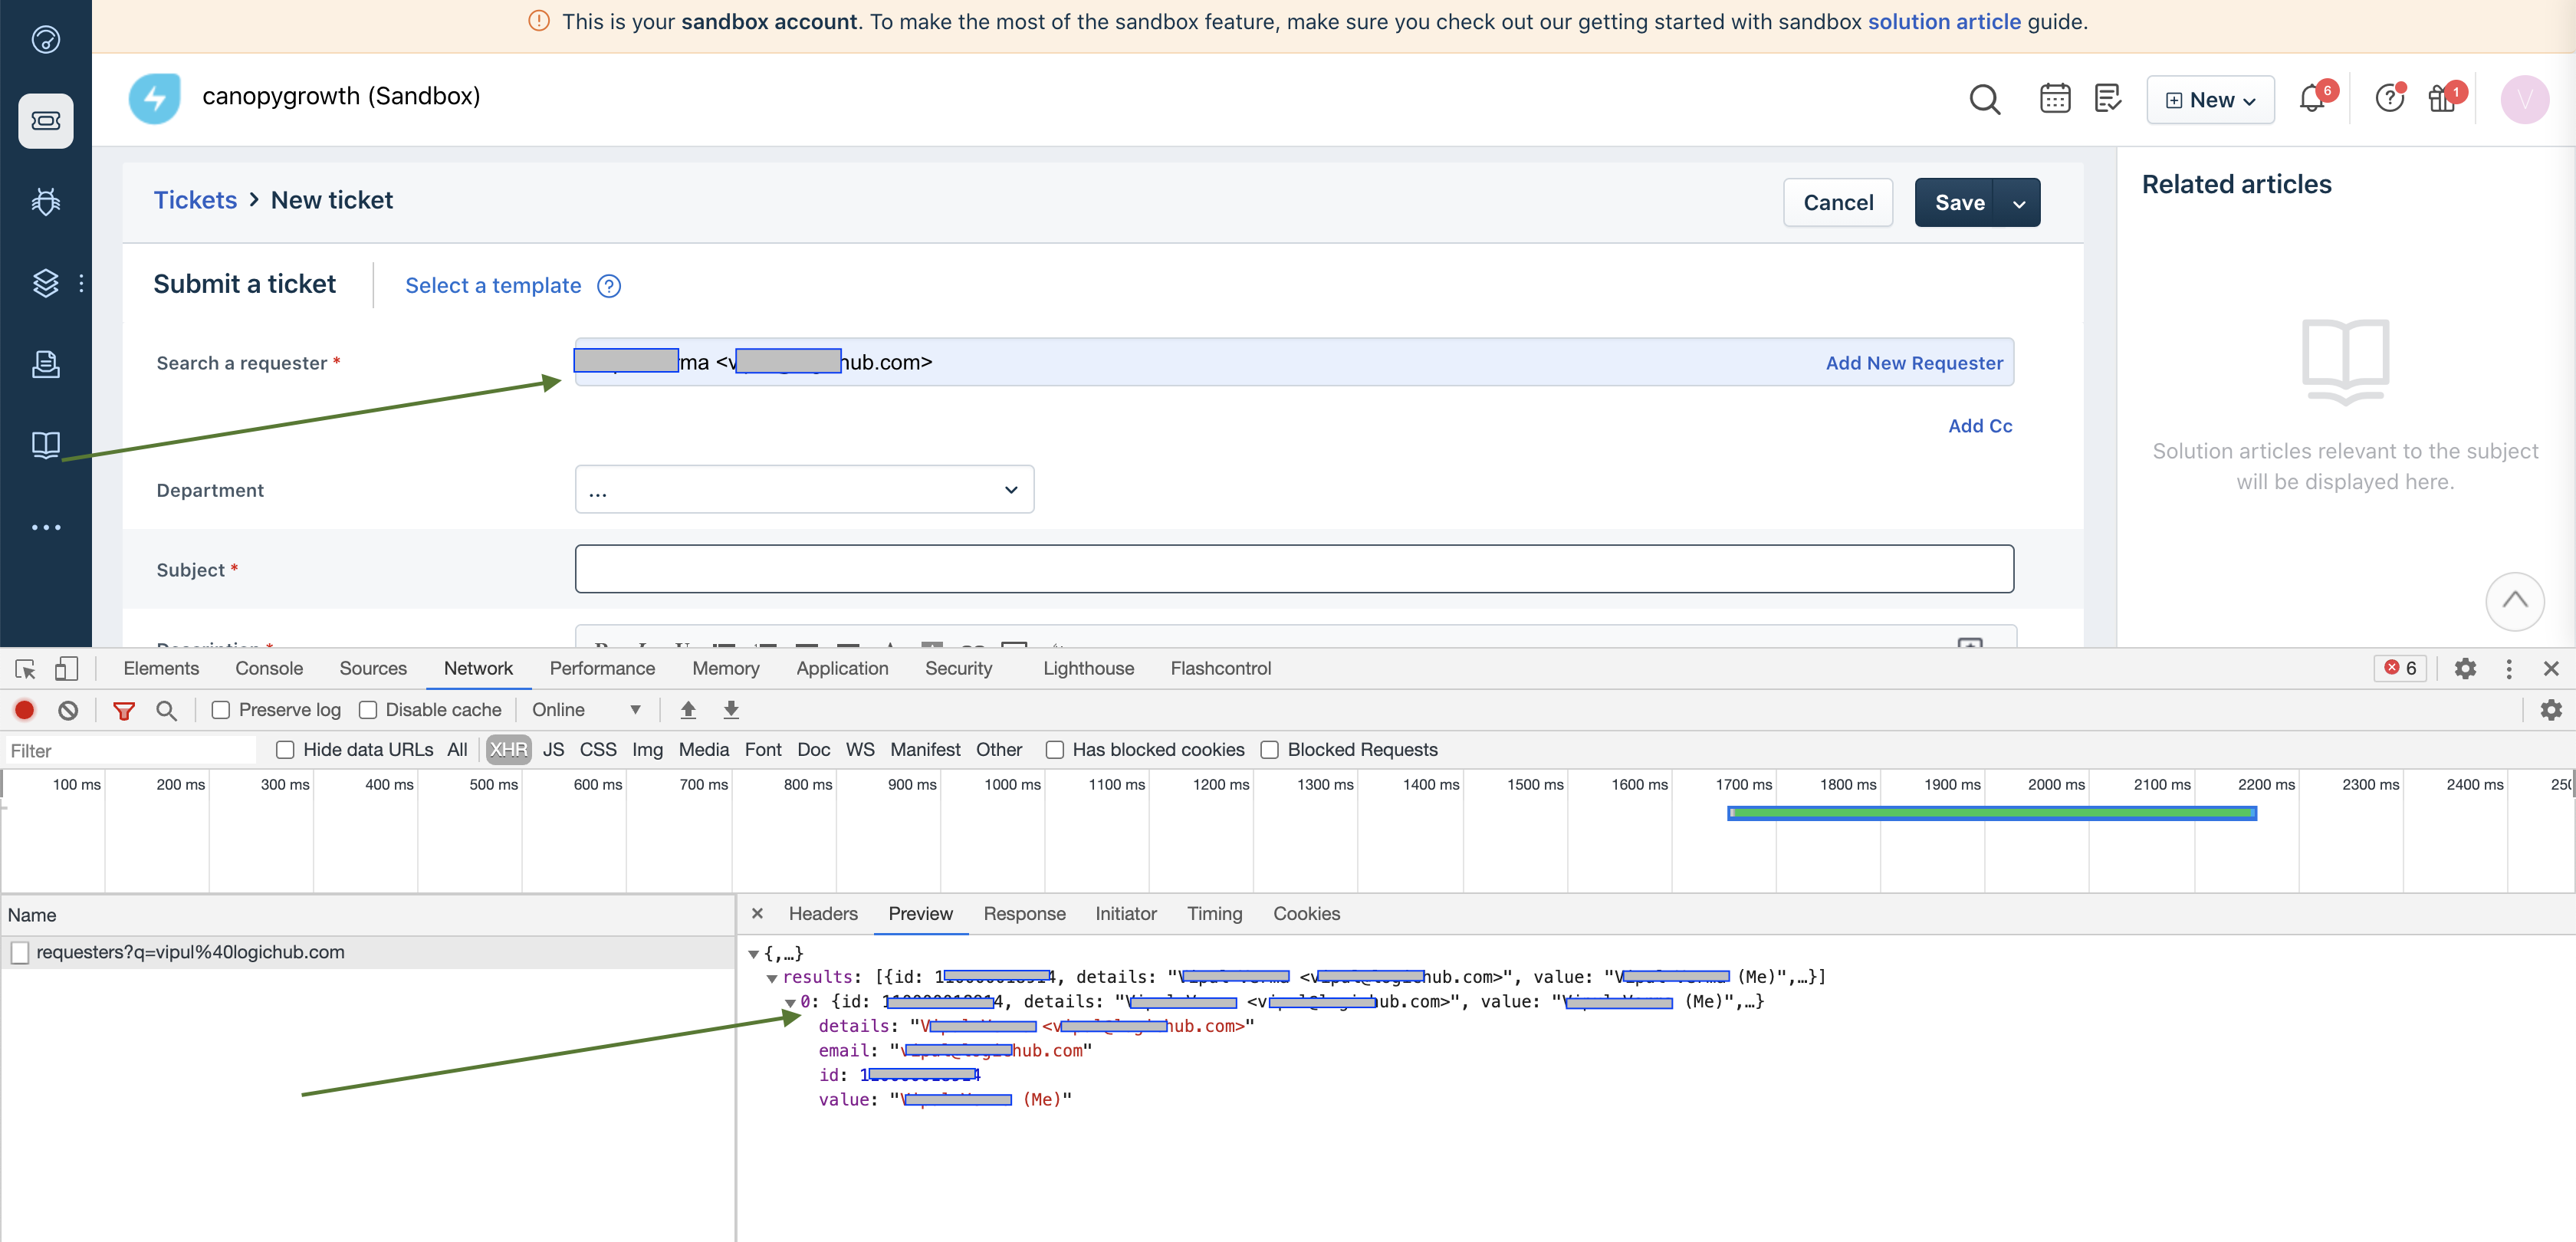
Task: Collapse the root JSON object triangle
Action: coord(753,955)
